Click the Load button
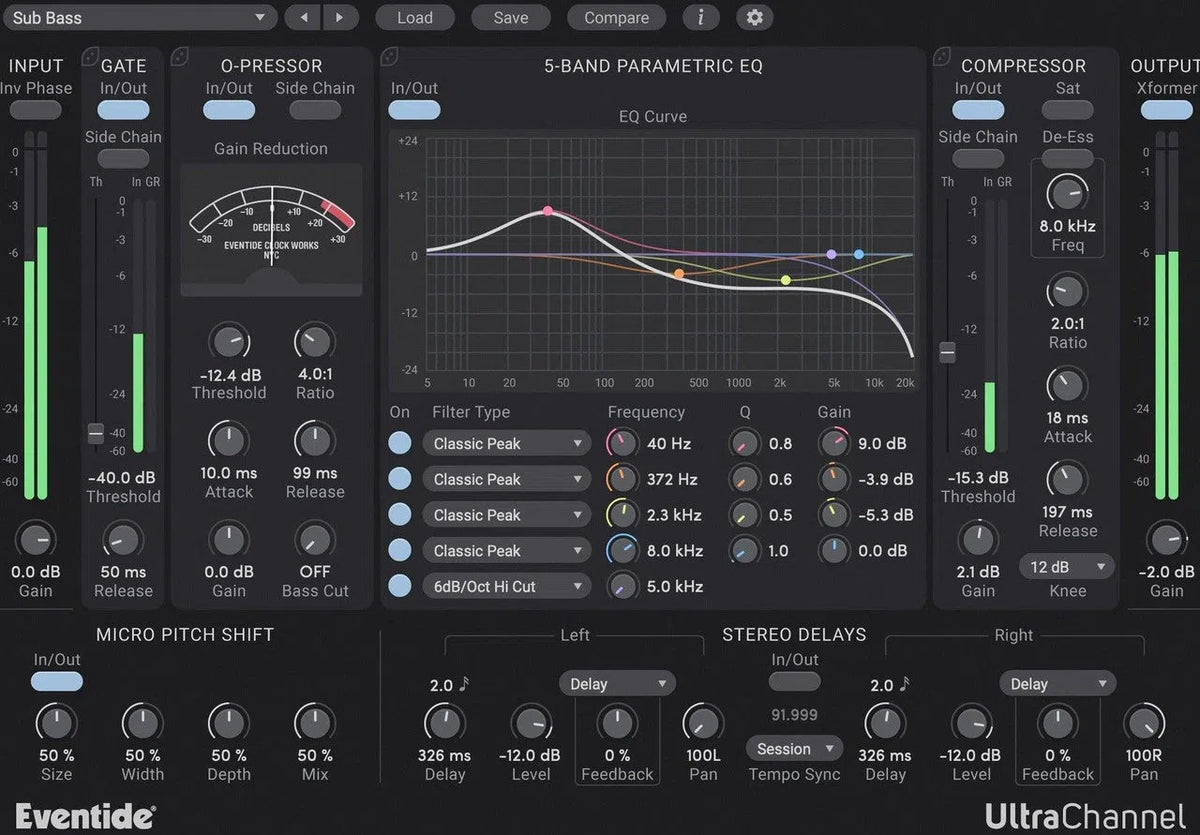This screenshot has height=835, width=1200. point(415,17)
